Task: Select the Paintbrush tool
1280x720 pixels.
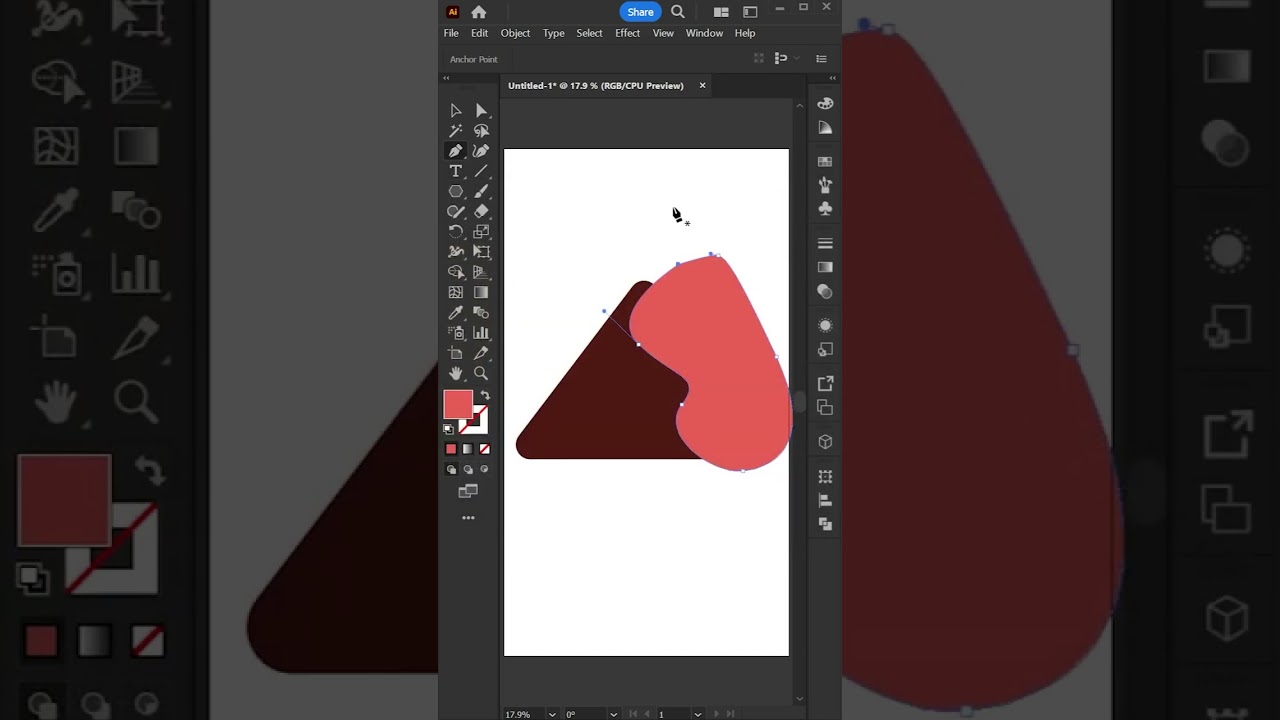Action: [x=481, y=191]
